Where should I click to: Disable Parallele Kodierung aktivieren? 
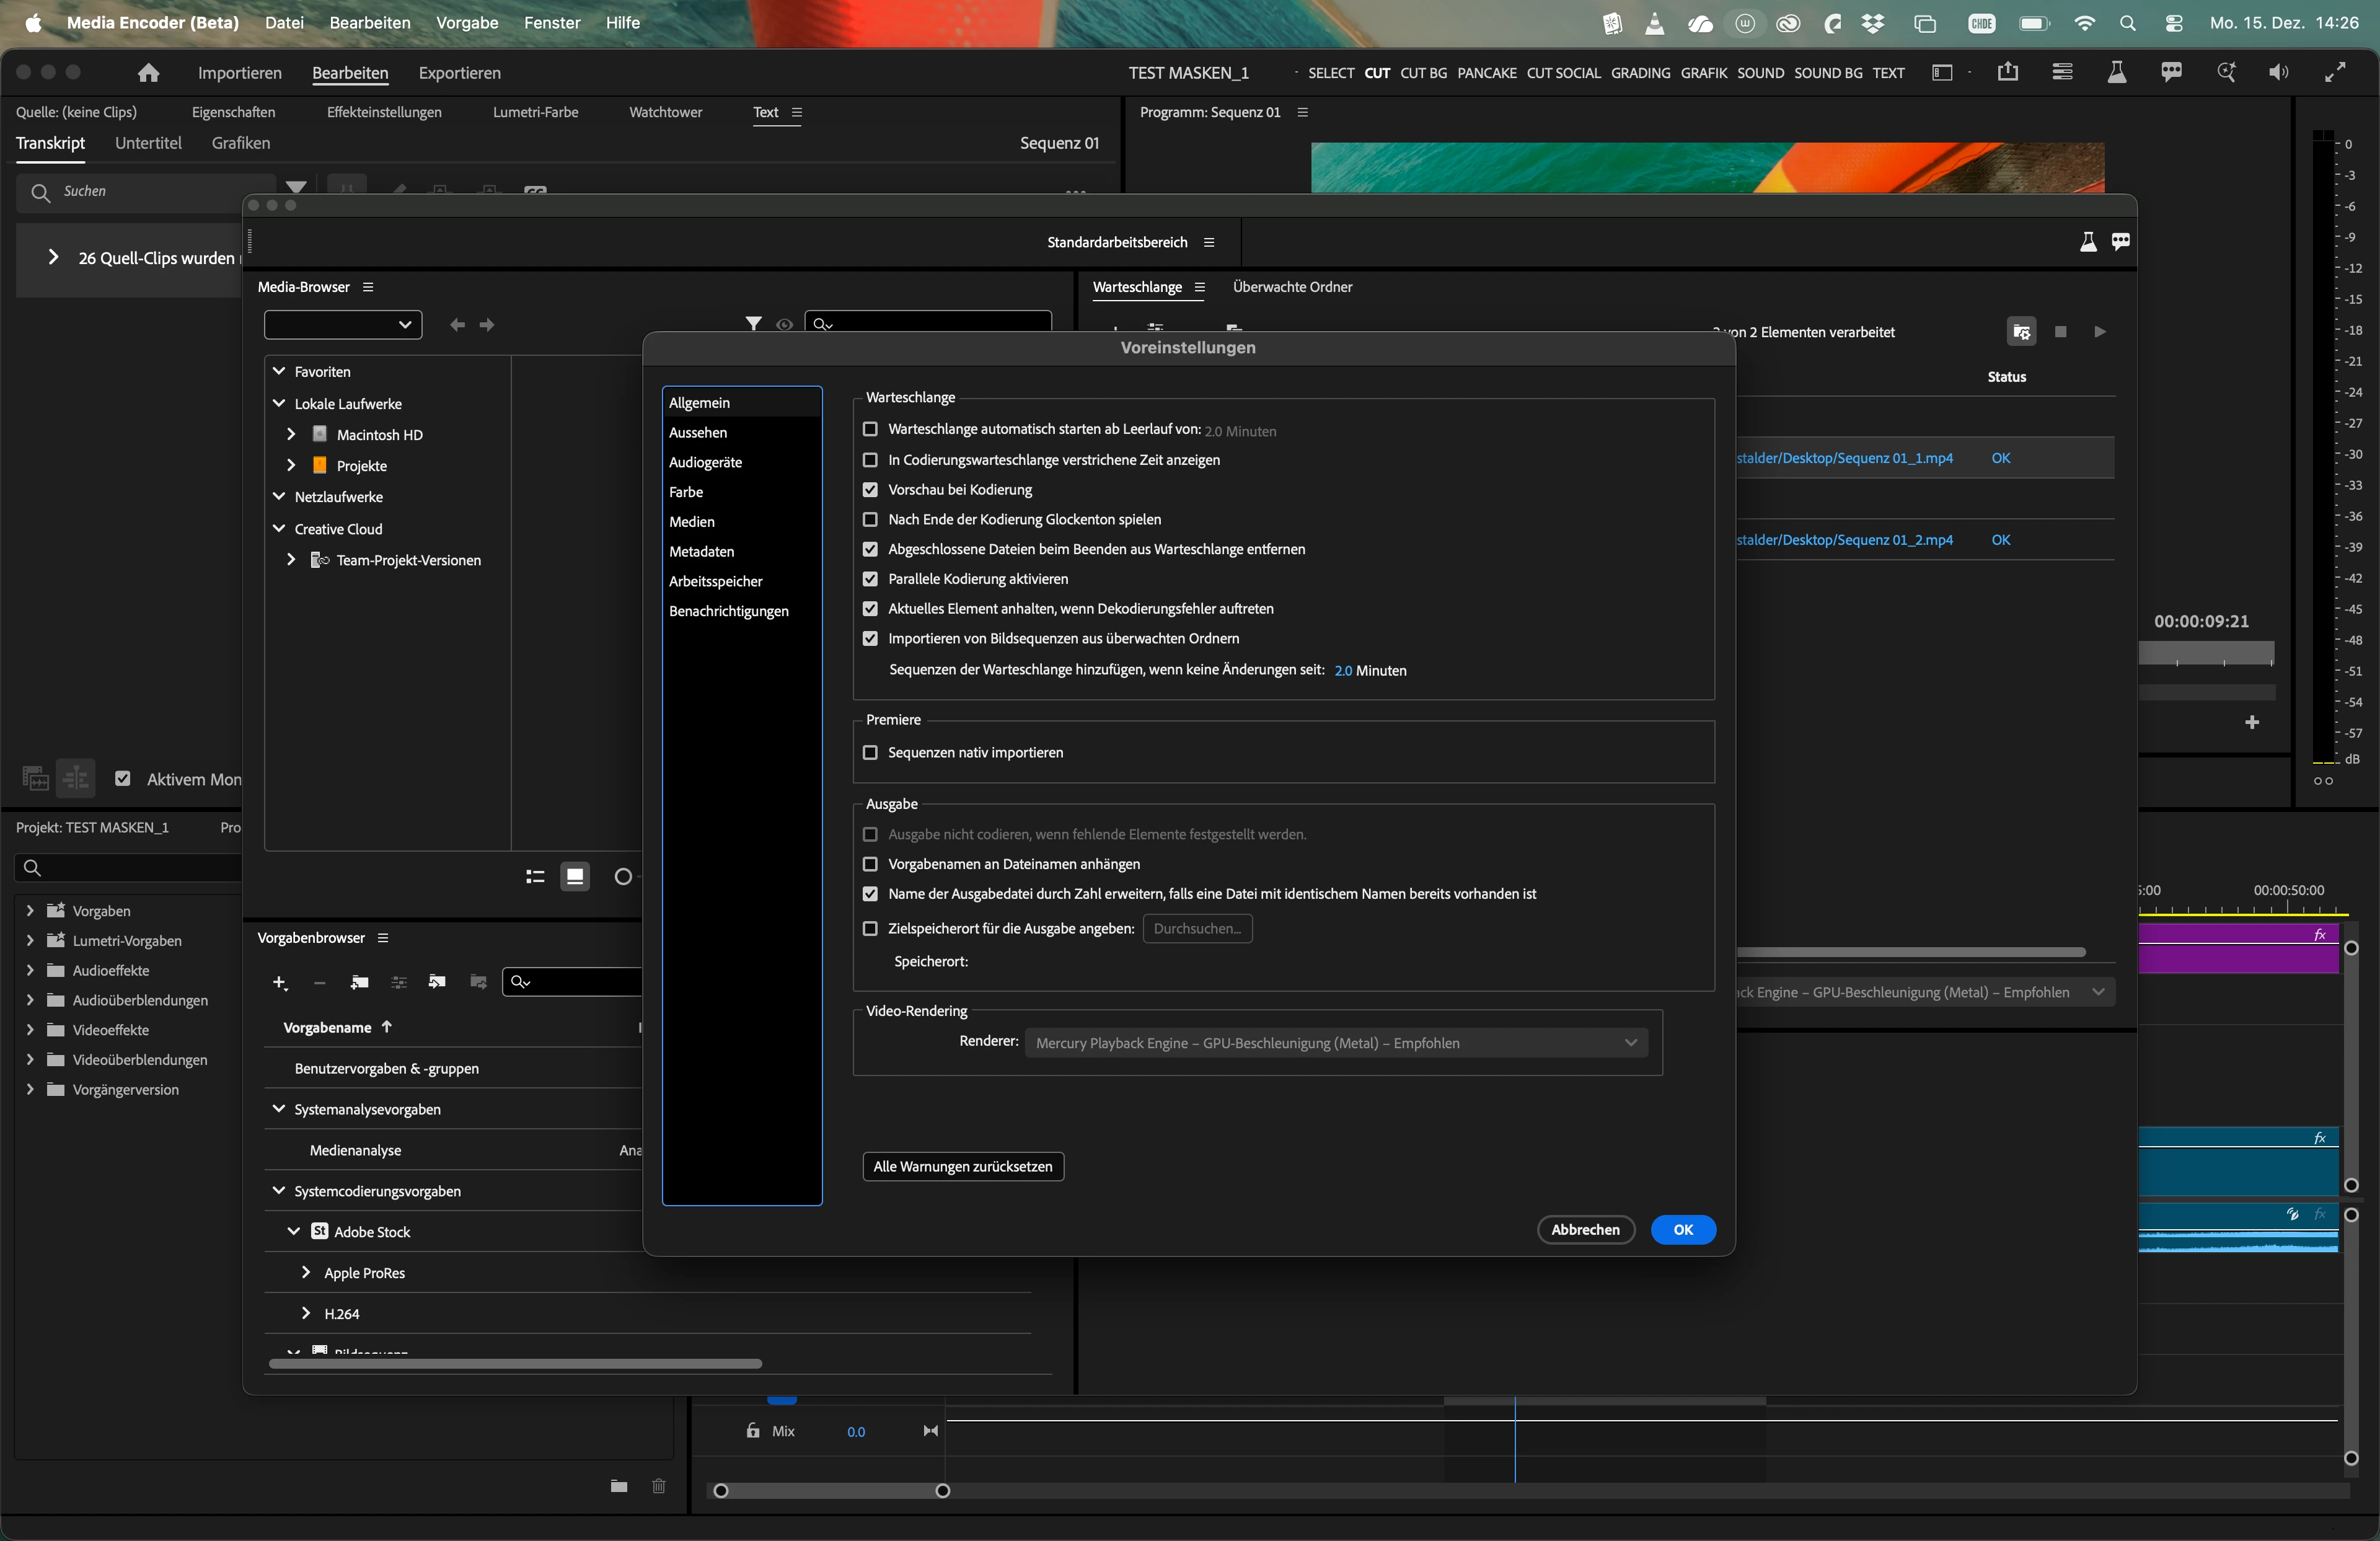pyautogui.click(x=870, y=579)
